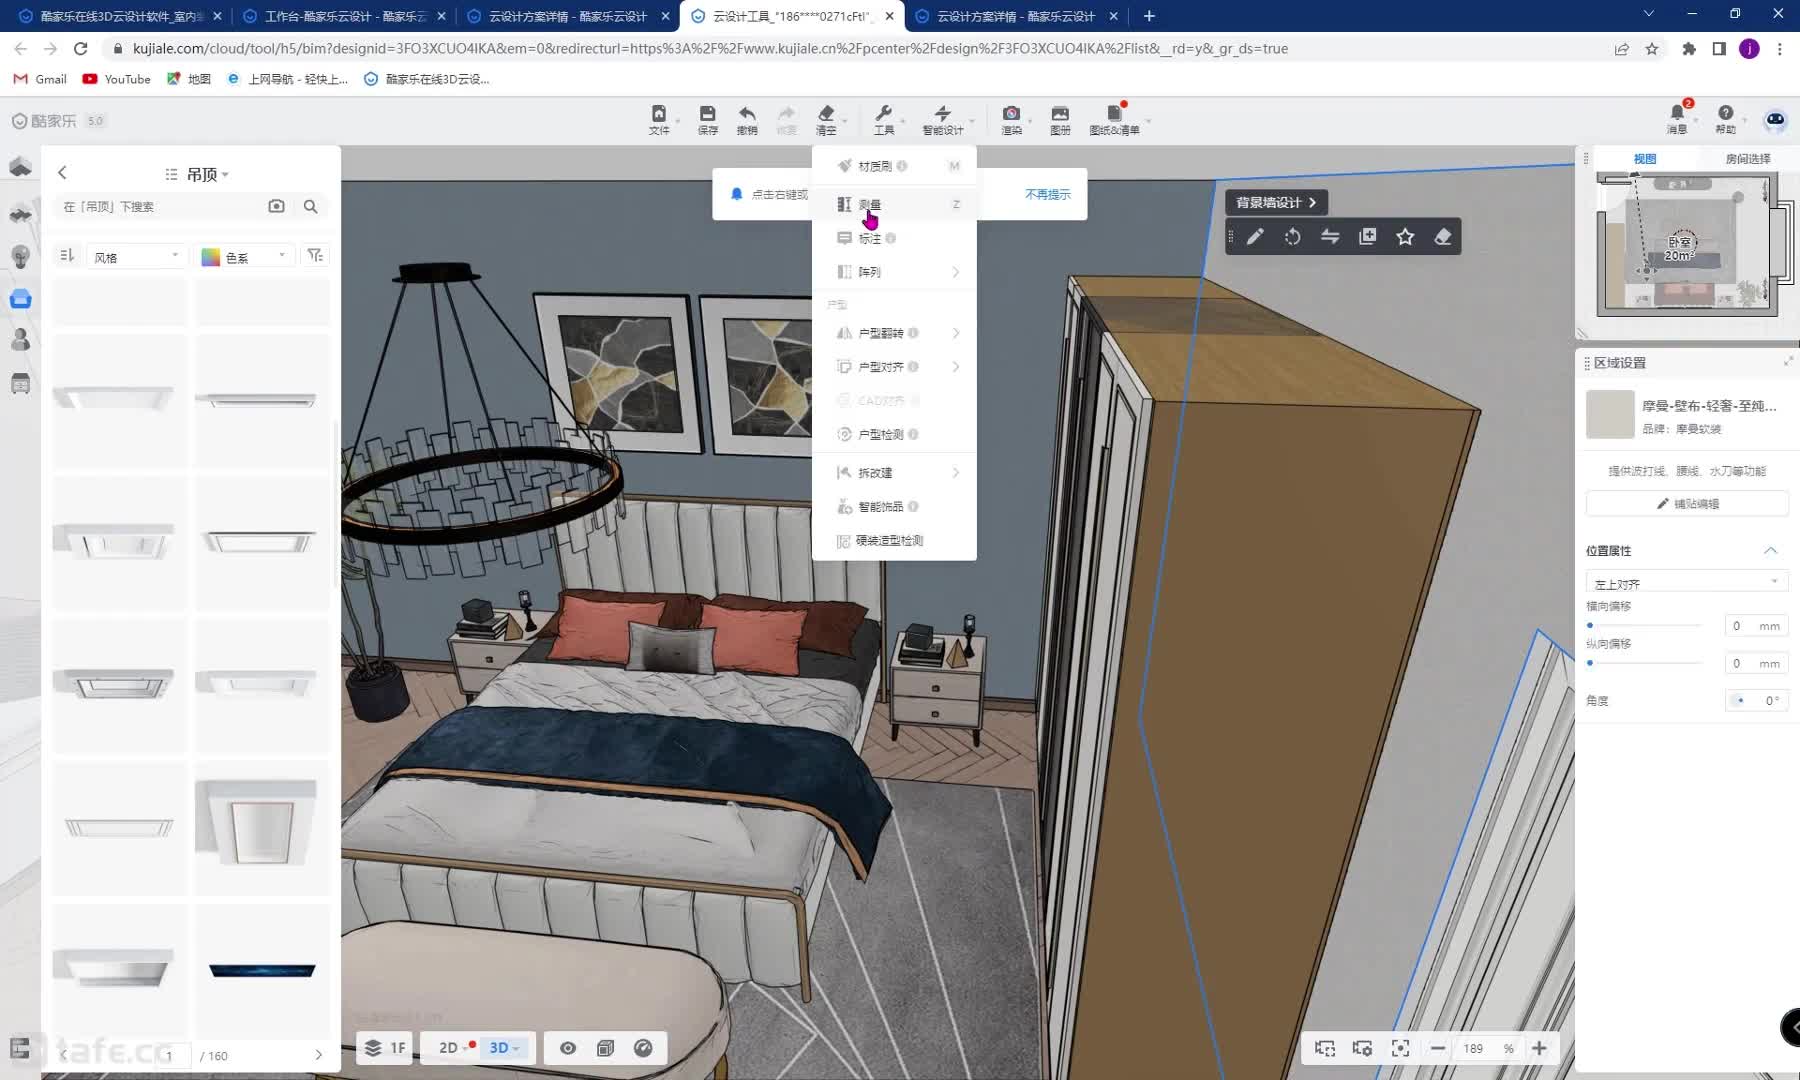
Task: Select 标注 annotation menu item
Action: pyautogui.click(x=894, y=238)
